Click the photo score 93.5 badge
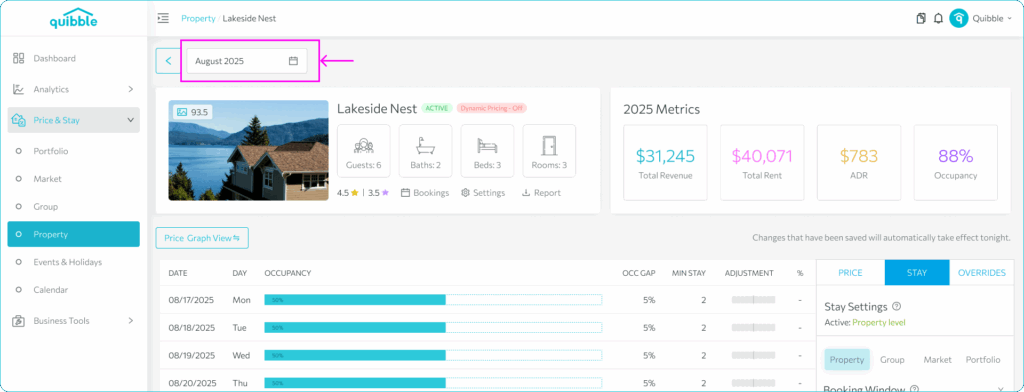This screenshot has height=392, width=1024. point(193,112)
